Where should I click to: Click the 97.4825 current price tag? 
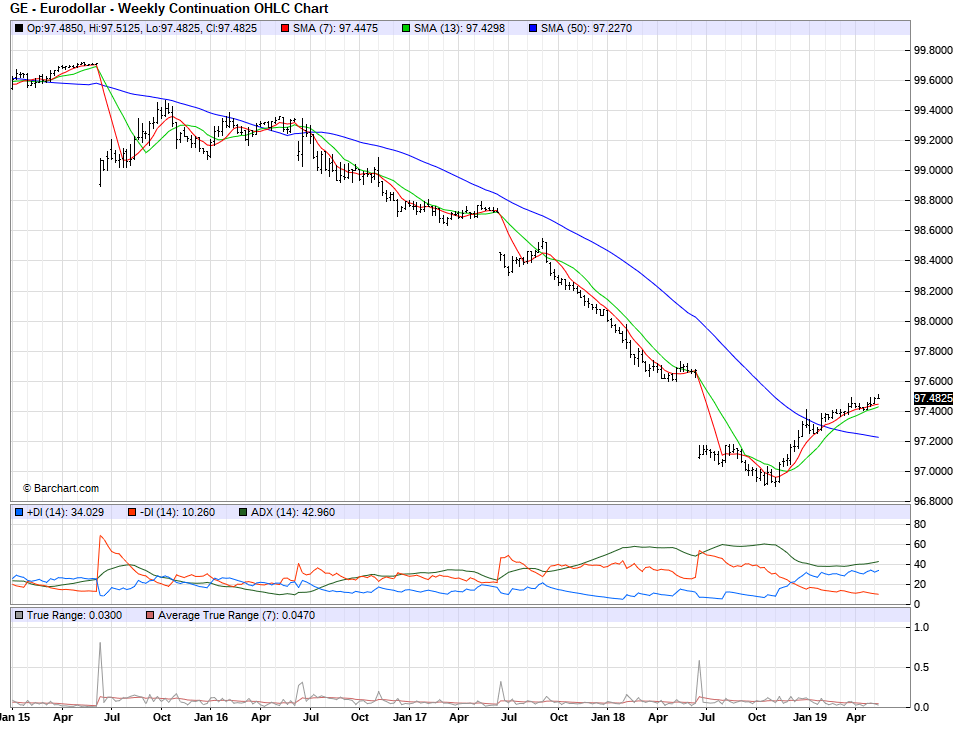tap(932, 398)
